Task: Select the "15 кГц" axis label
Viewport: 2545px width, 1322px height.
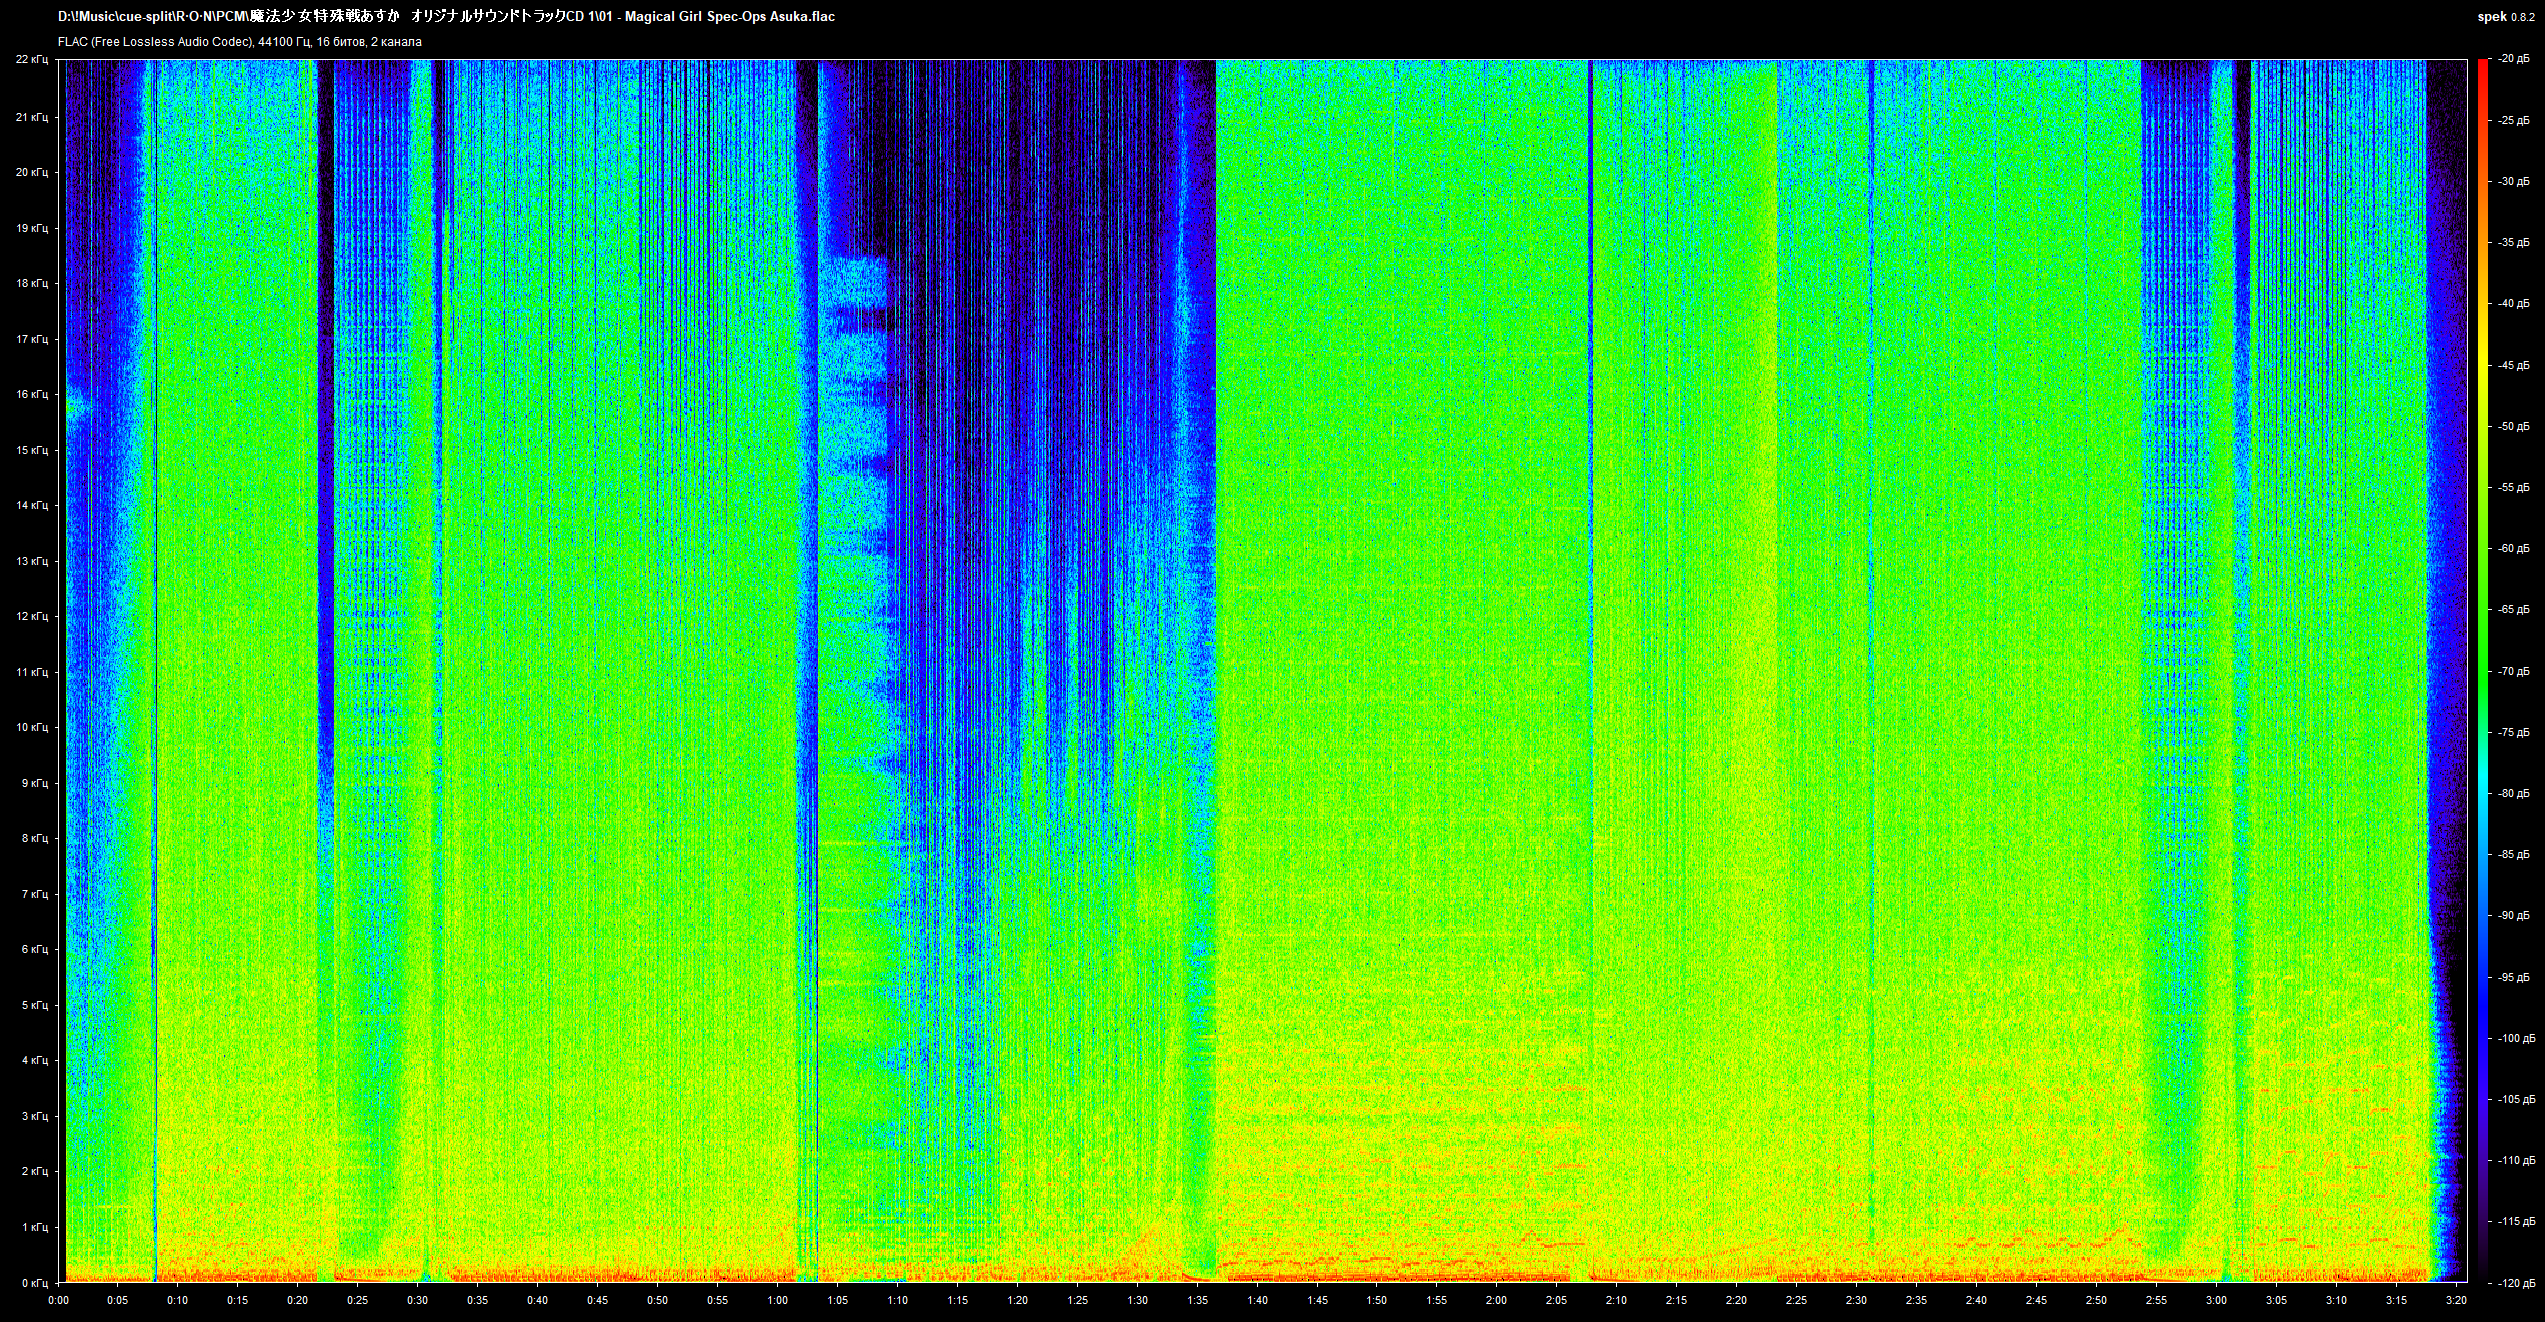Action: tap(31, 450)
